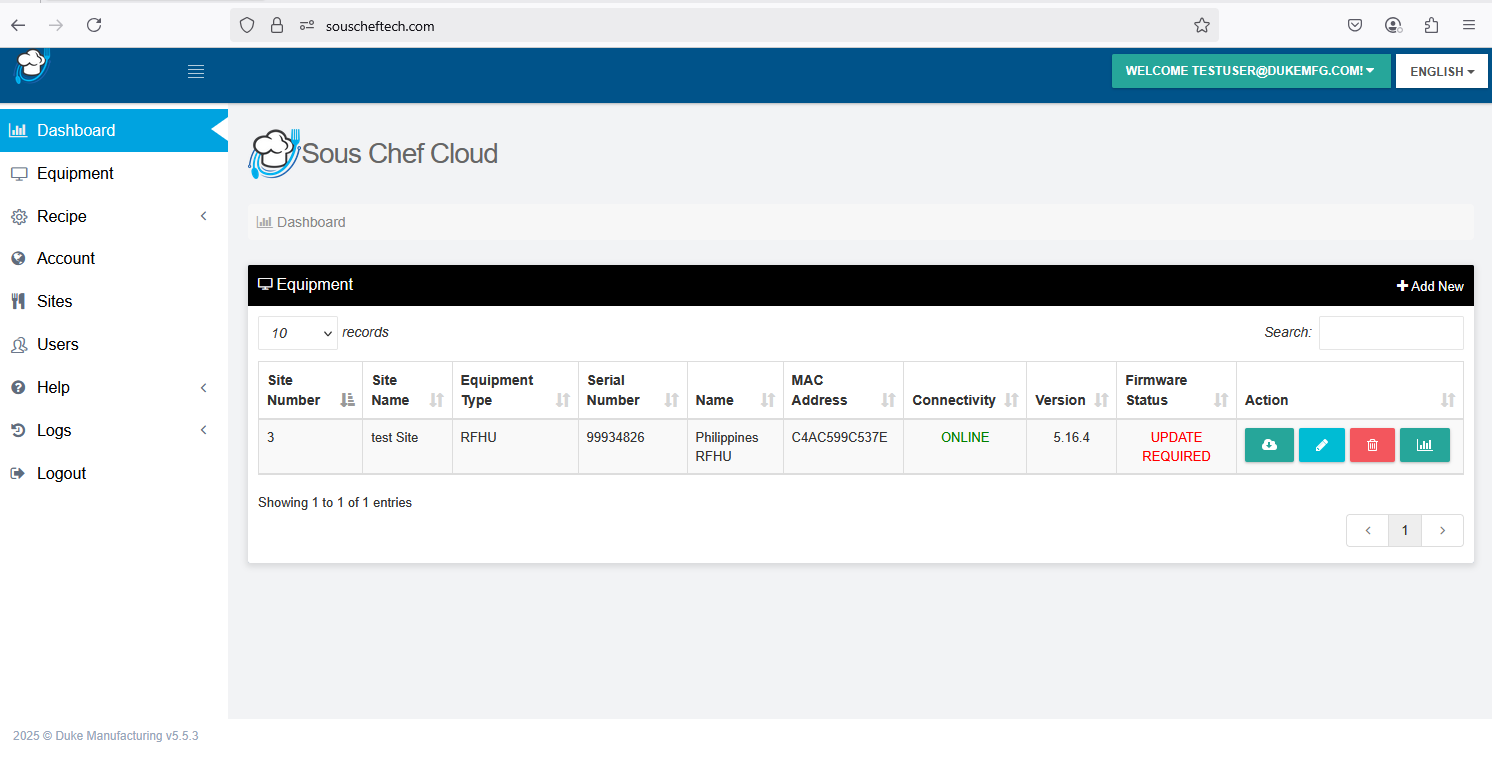Screen dimensions: 1492x760
Task: Click the padlock site security icon
Action: pyautogui.click(x=277, y=26)
